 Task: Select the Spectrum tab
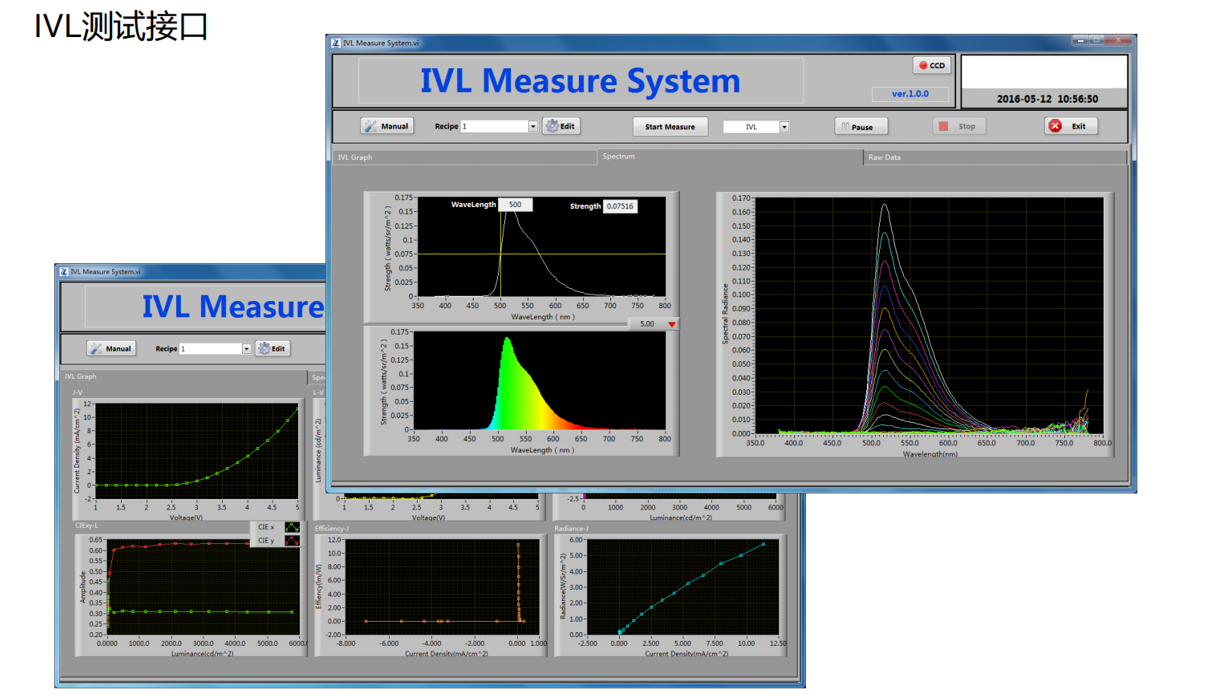618,157
